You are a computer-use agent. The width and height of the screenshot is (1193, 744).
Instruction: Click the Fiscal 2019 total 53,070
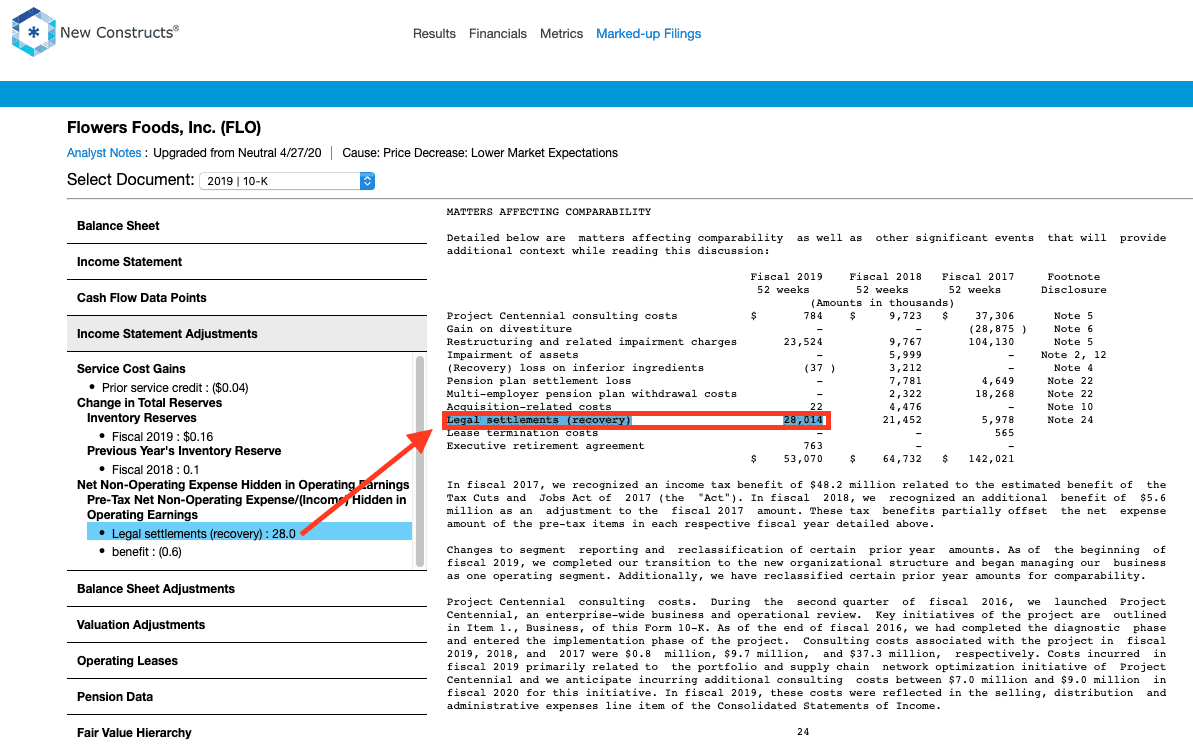(x=803, y=459)
